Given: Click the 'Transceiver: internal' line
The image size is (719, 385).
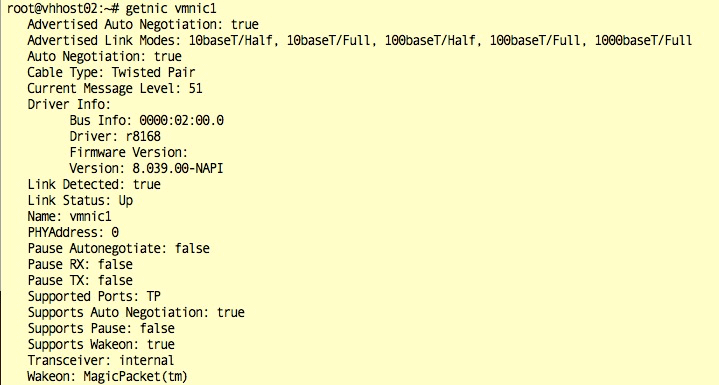Looking at the screenshot, I should [101, 360].
